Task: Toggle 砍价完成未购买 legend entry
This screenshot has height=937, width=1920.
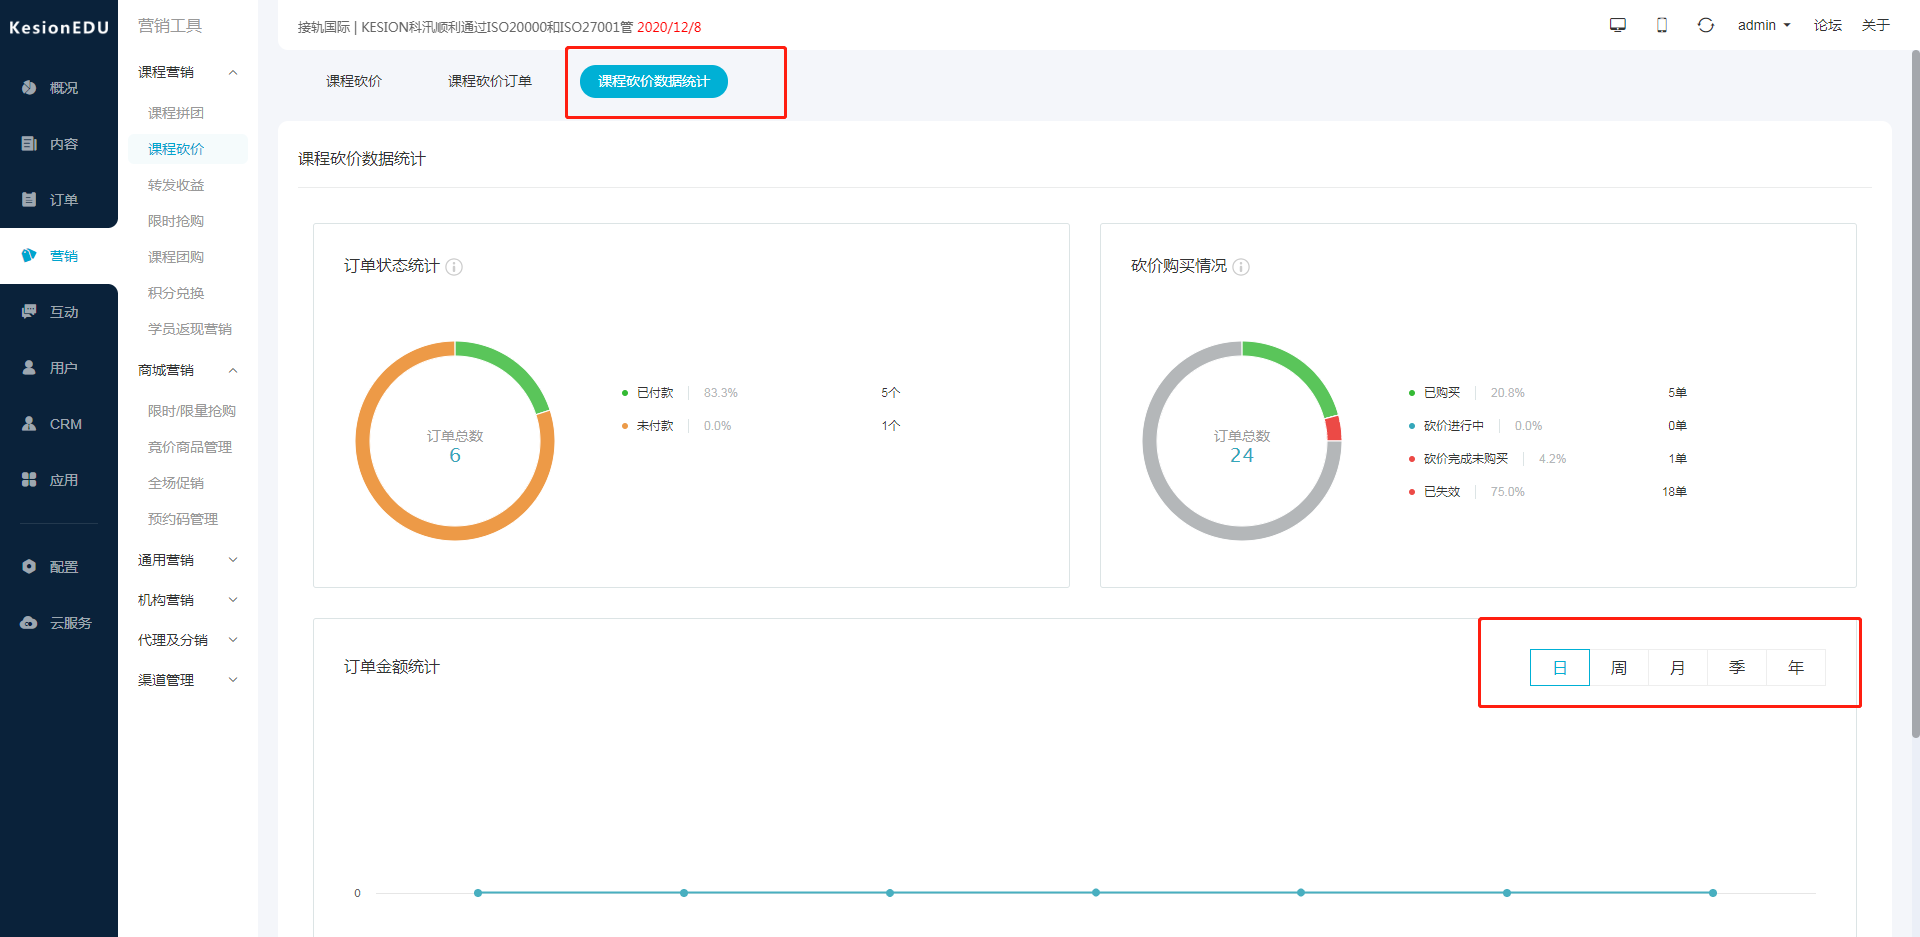Action: [1459, 459]
